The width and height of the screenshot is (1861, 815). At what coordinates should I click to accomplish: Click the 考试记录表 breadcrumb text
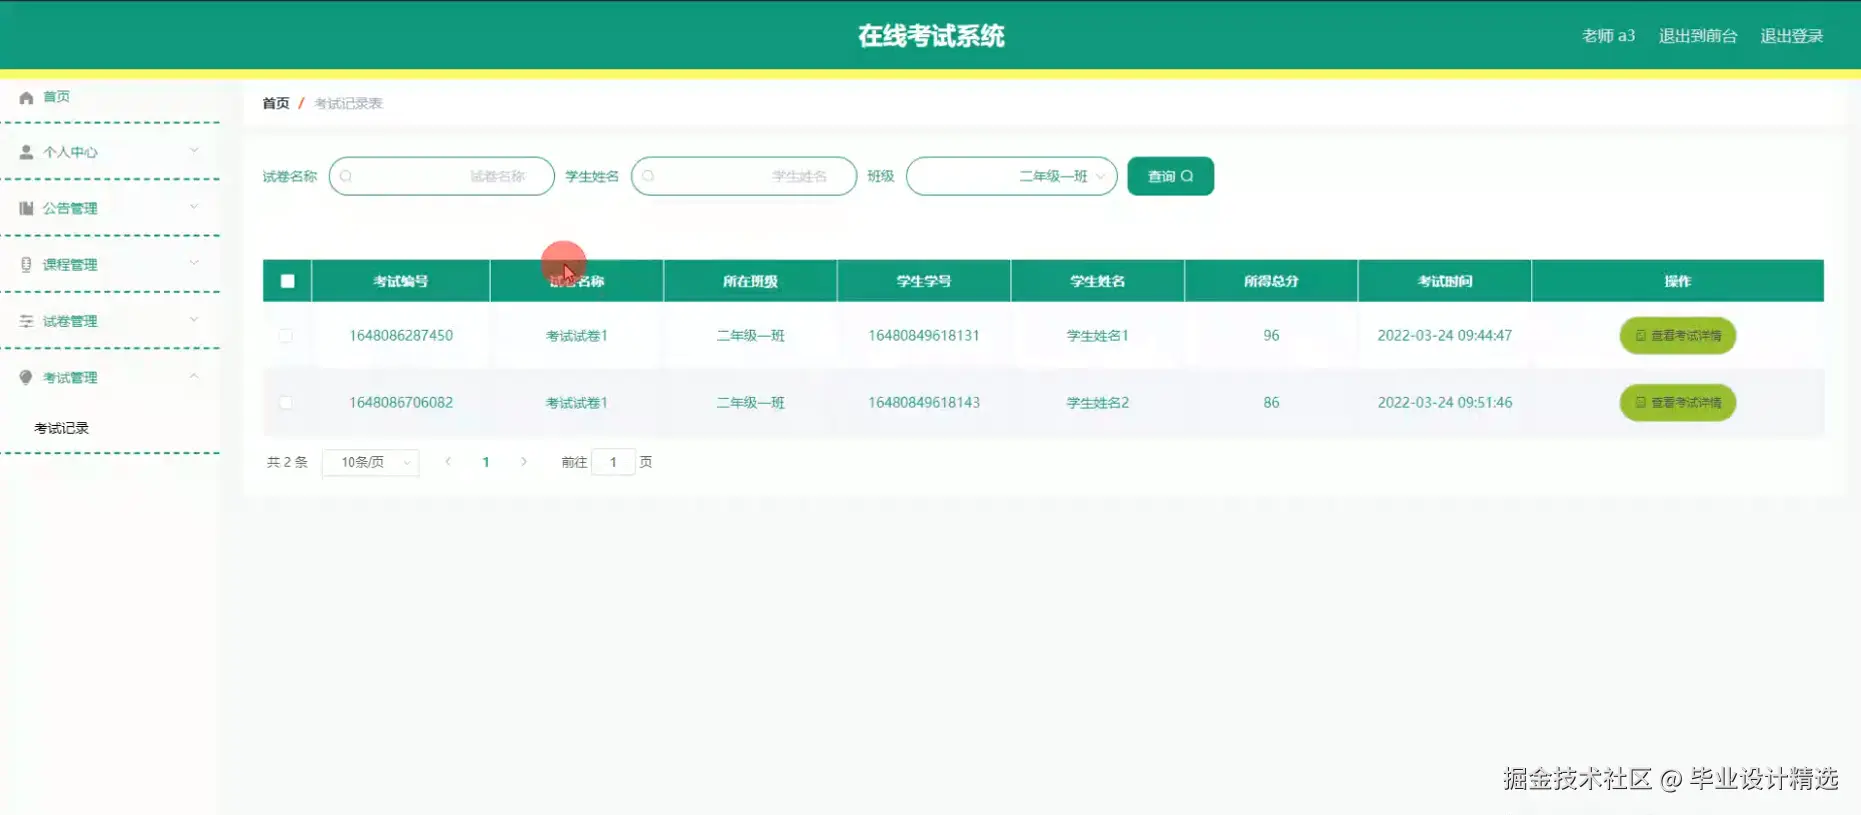[x=349, y=103]
